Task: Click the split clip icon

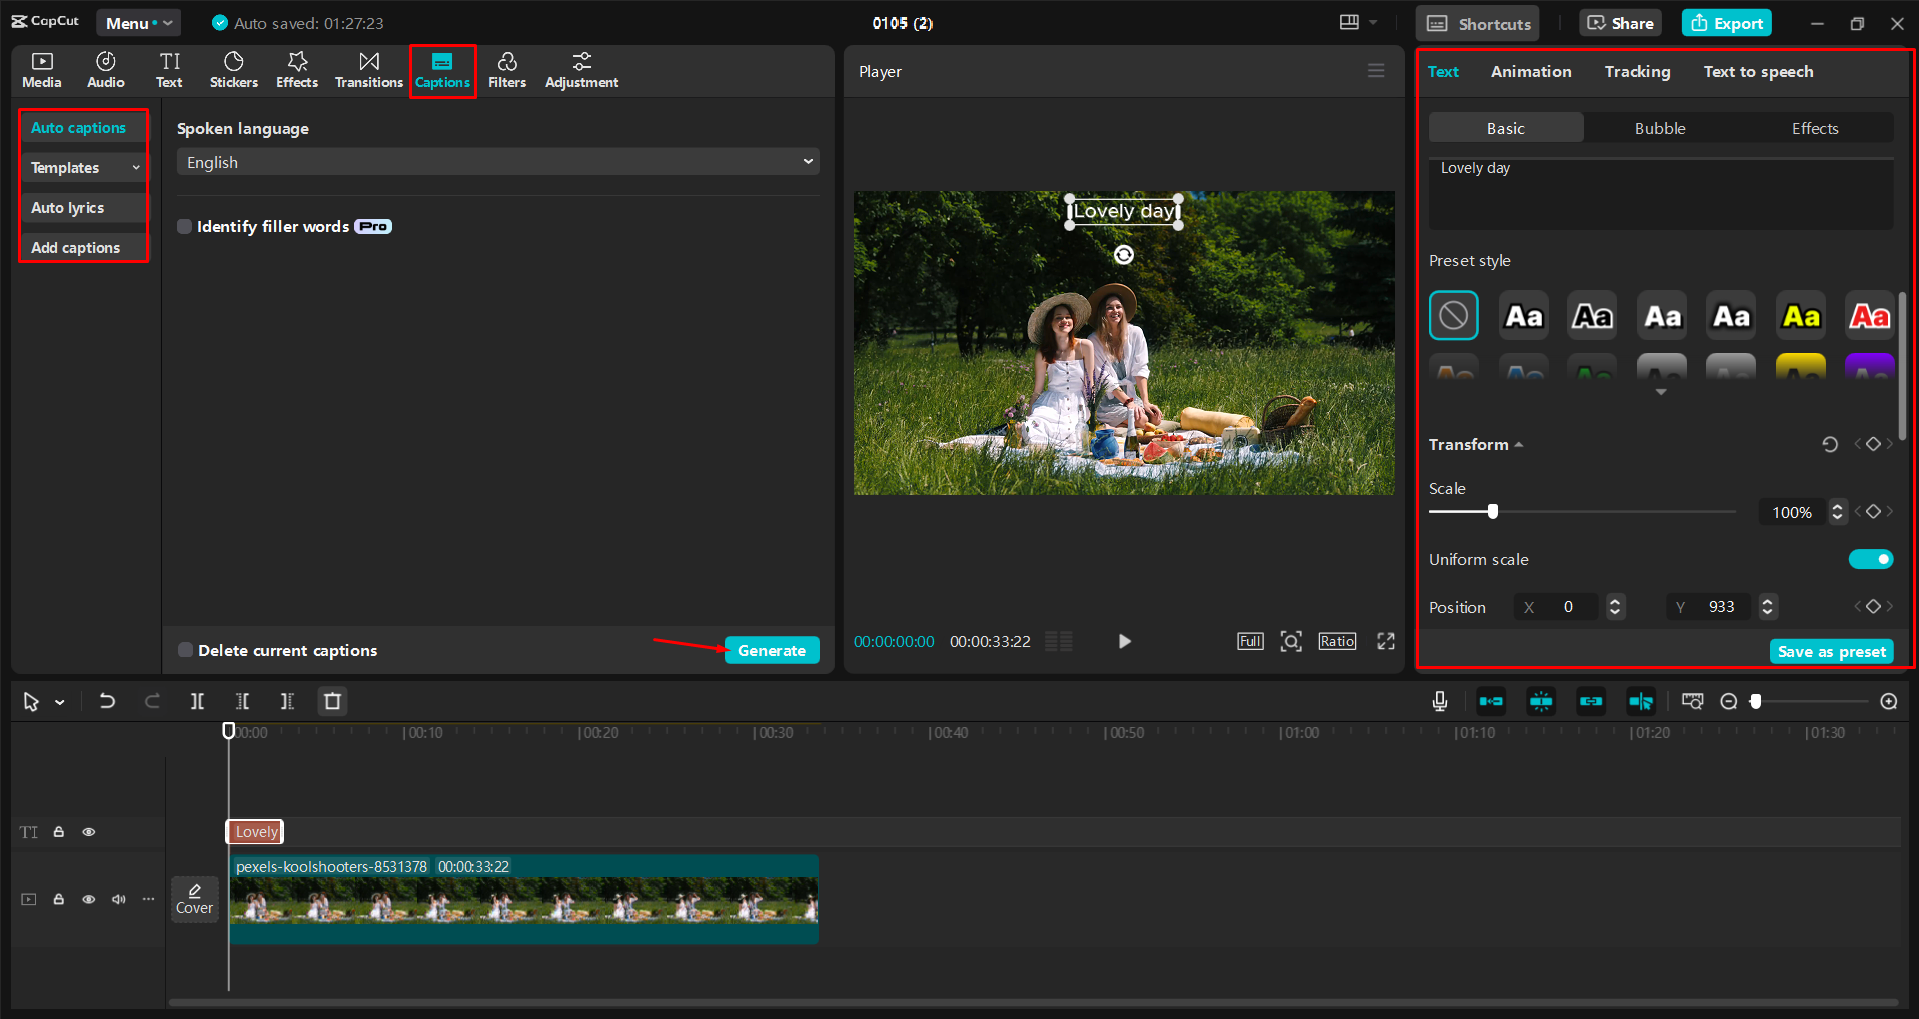Action: tap(197, 701)
